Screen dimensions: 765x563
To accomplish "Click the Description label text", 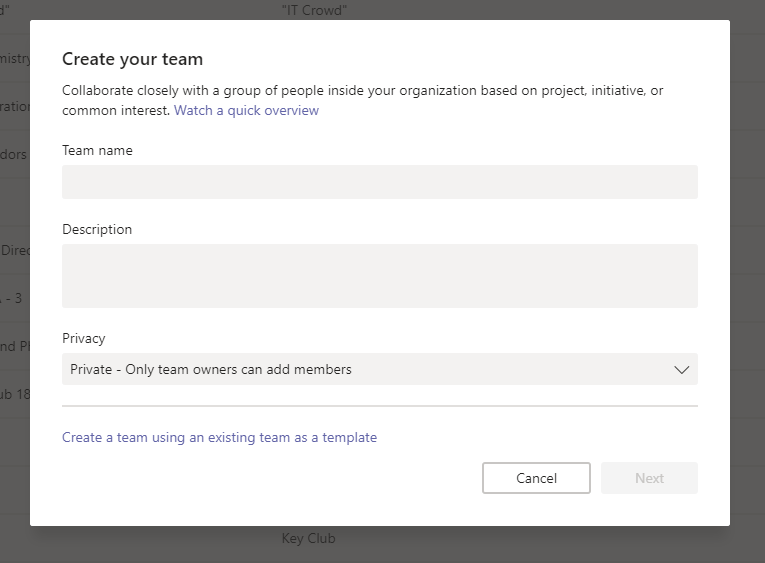I will (x=97, y=229).
